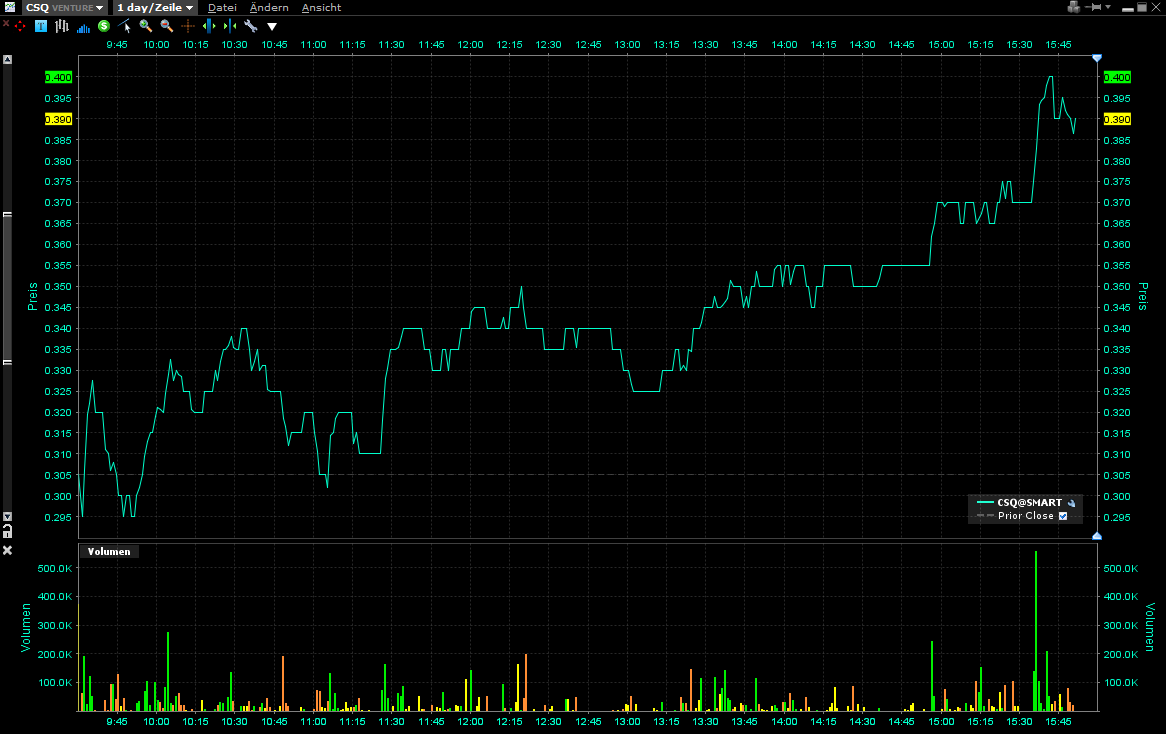Click the red crosshair icon in toolbar
The height and width of the screenshot is (734, 1166).
(19, 26)
